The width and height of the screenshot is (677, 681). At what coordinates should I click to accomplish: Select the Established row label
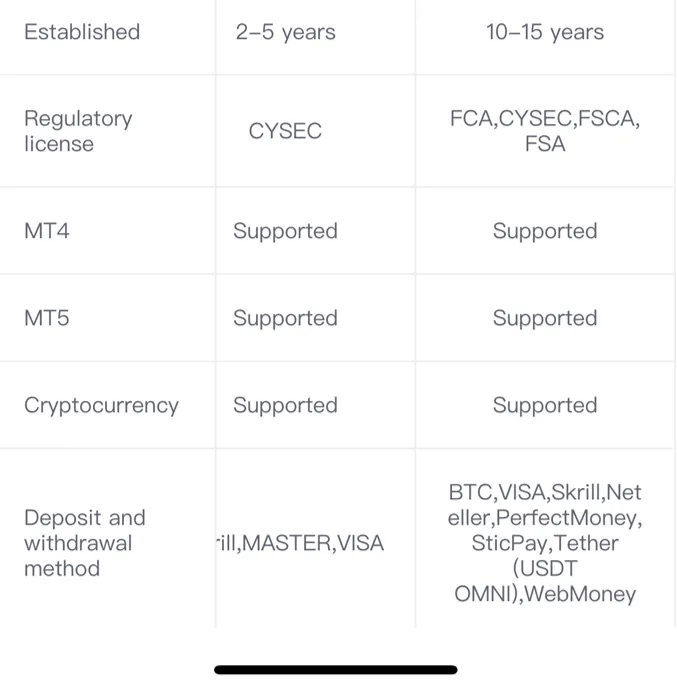pyautogui.click(x=82, y=32)
